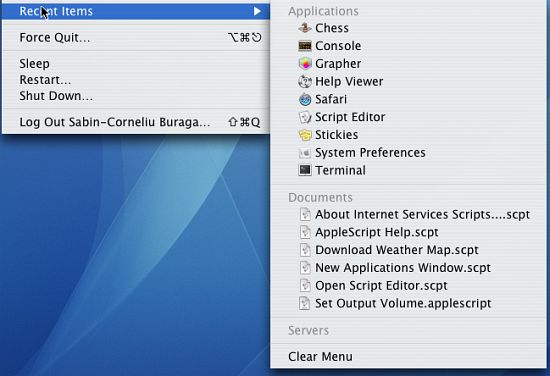
Task: Open the AppleScript Help.scpt document
Action: coord(408,232)
